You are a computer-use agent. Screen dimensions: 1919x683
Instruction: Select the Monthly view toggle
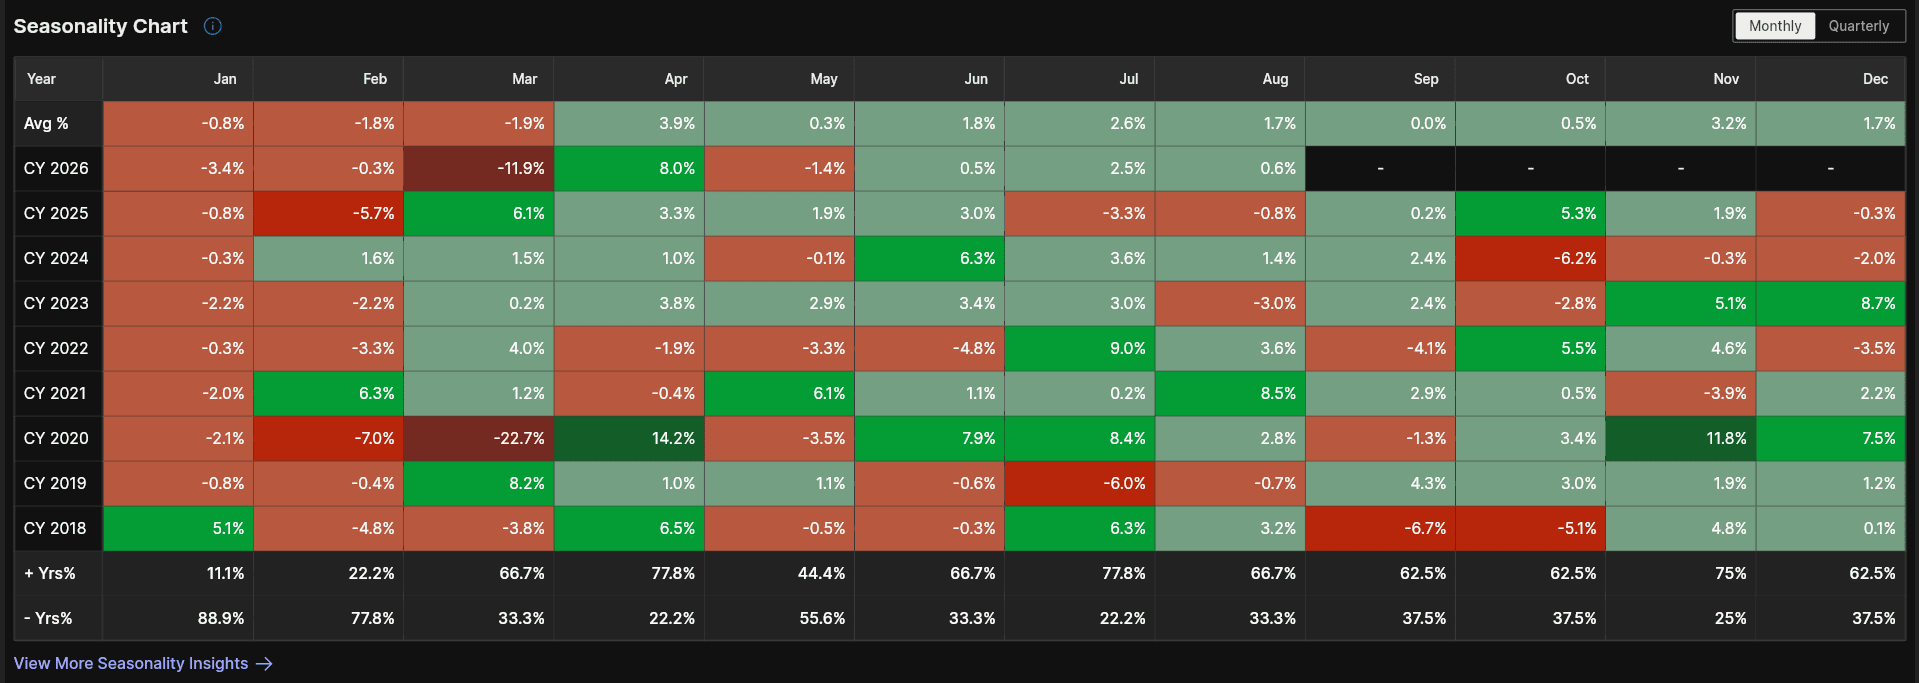[x=1775, y=26]
